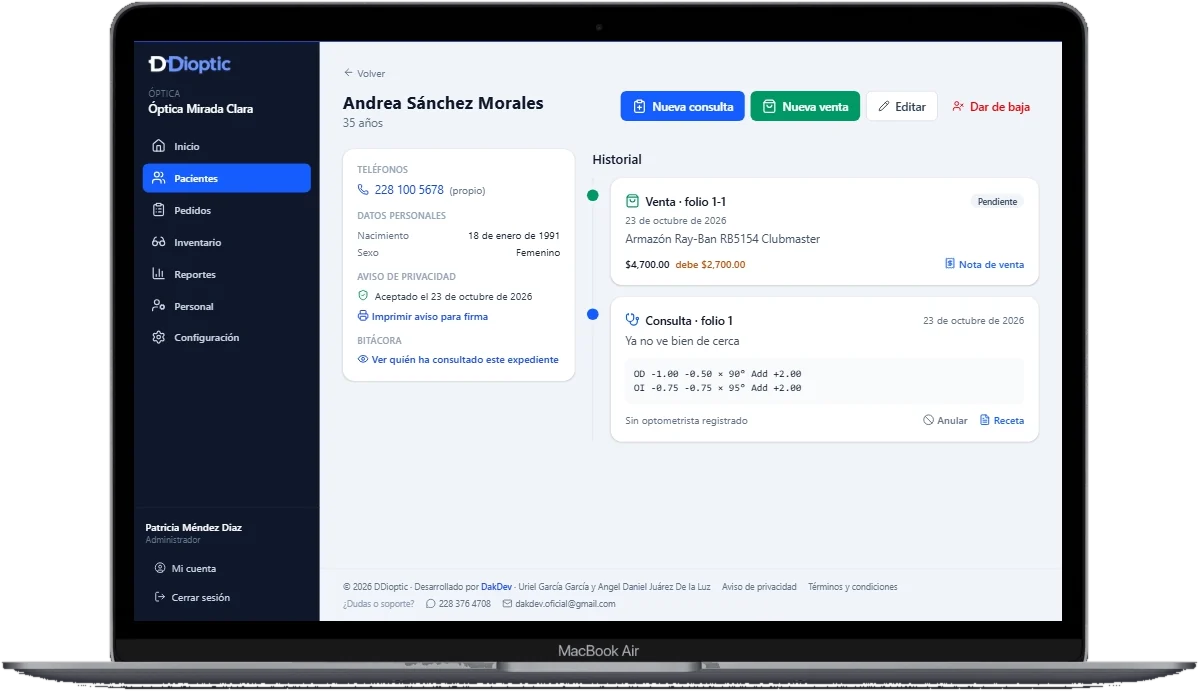Click the patient name Andrea Sánchez Morales
1199x691 pixels.
pyautogui.click(x=443, y=103)
